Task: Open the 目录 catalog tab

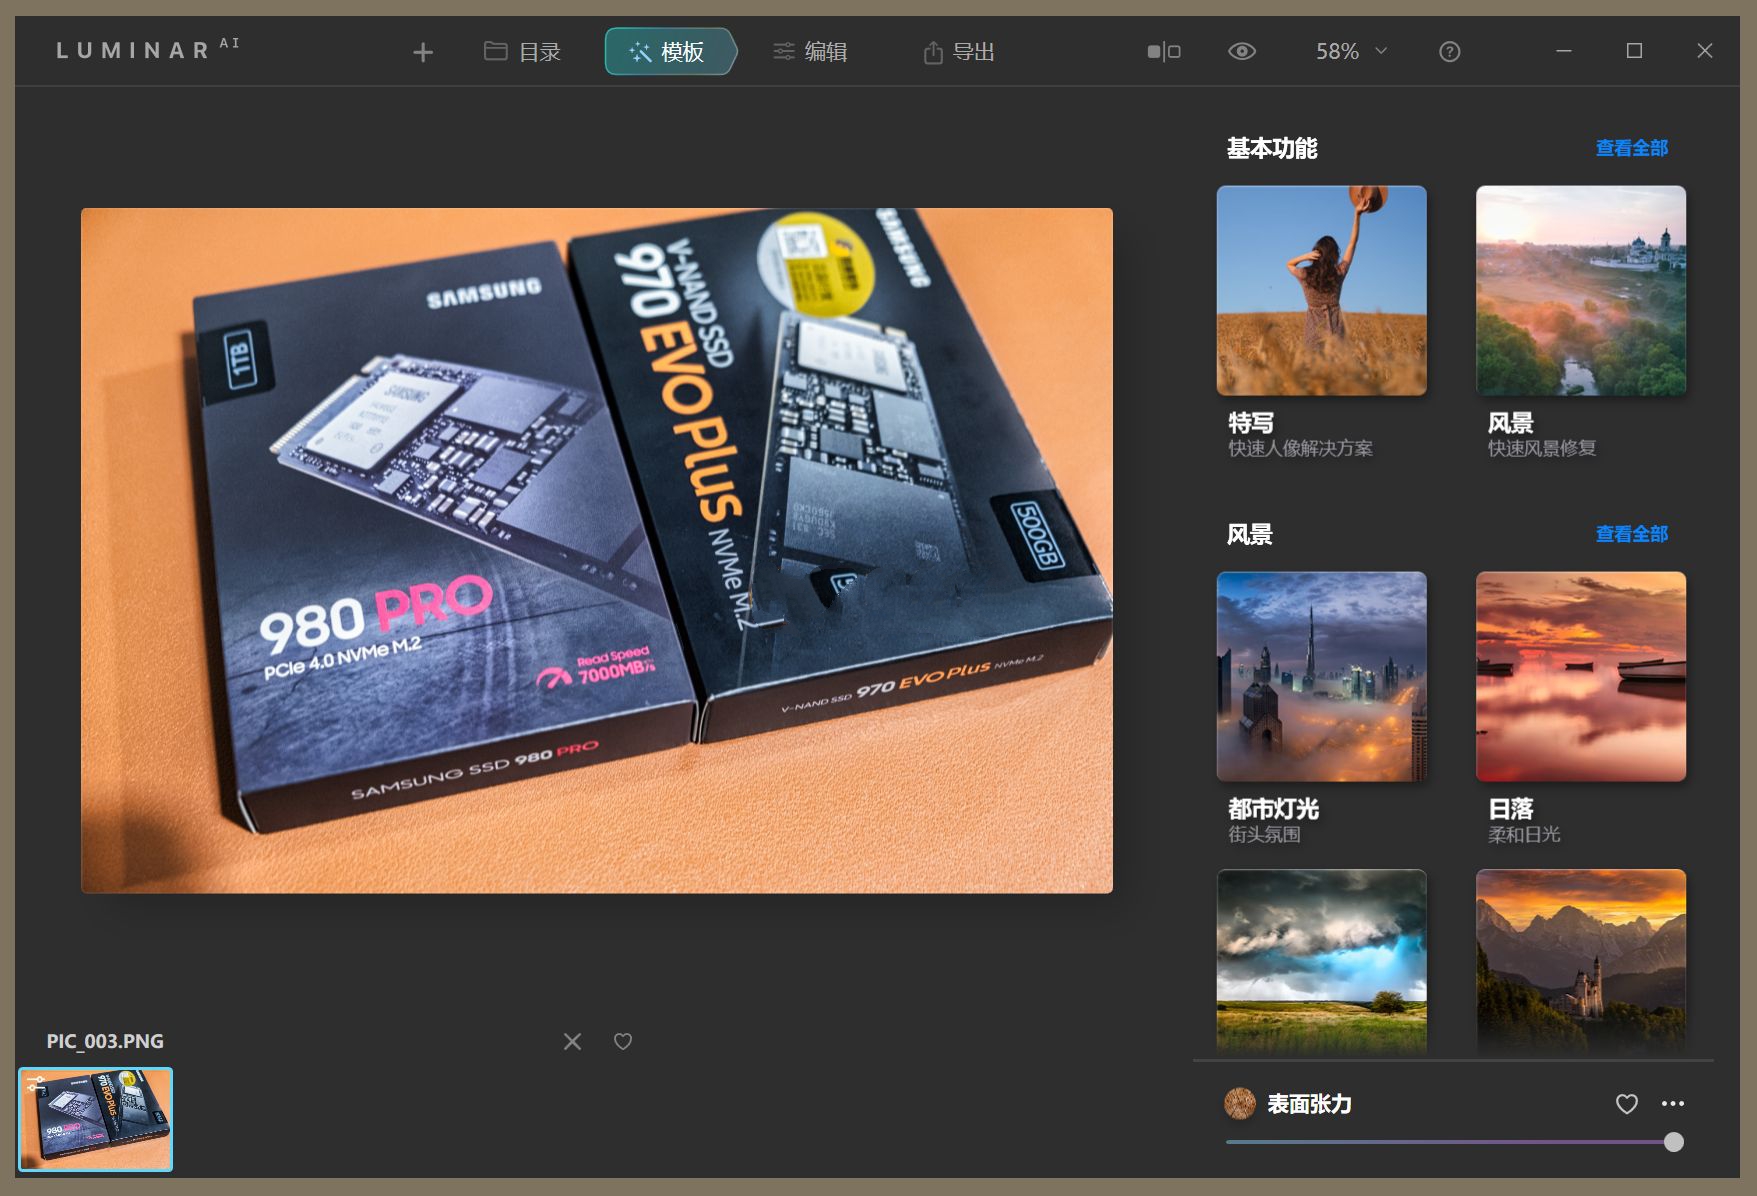Action: (522, 52)
